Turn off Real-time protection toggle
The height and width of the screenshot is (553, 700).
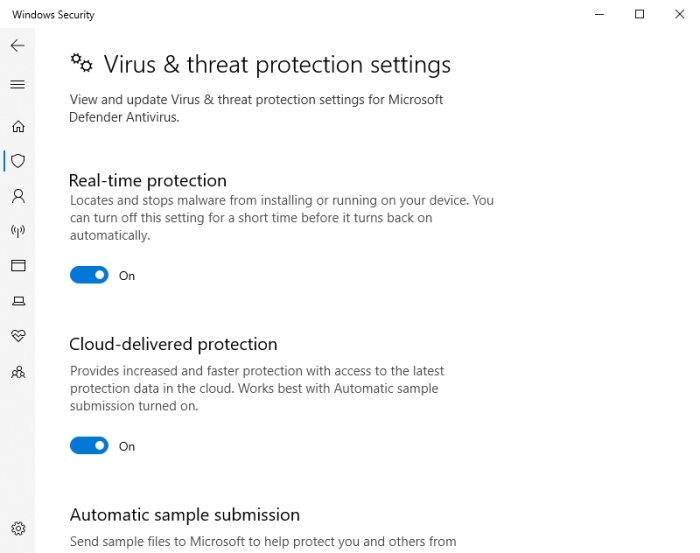coord(89,275)
